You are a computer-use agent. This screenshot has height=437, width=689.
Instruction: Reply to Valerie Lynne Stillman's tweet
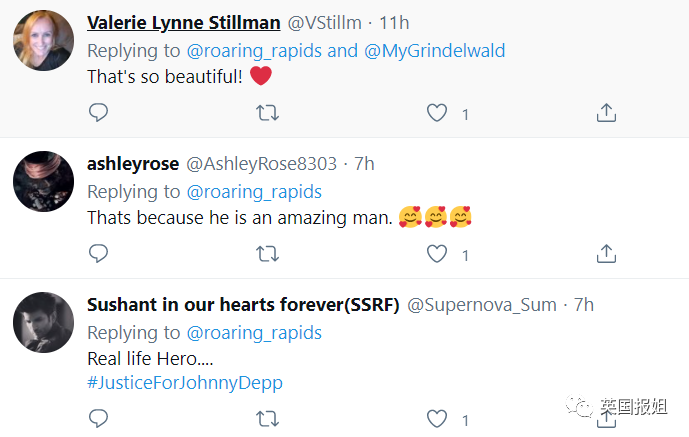tap(98, 113)
